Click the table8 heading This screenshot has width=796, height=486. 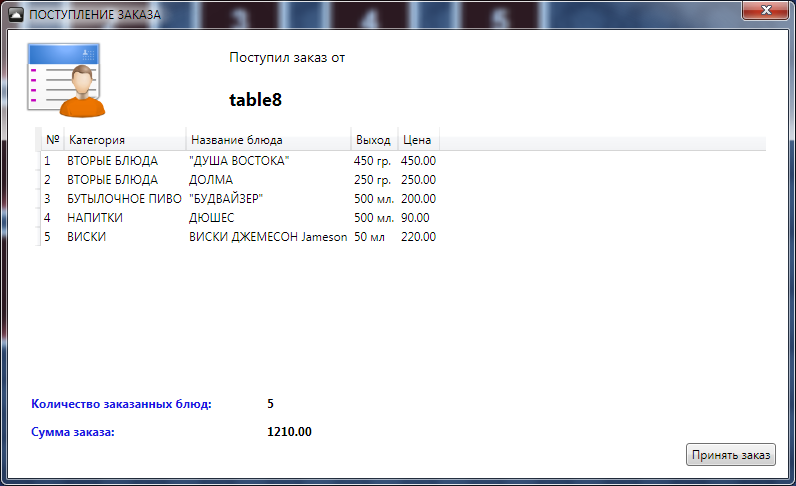click(x=255, y=100)
